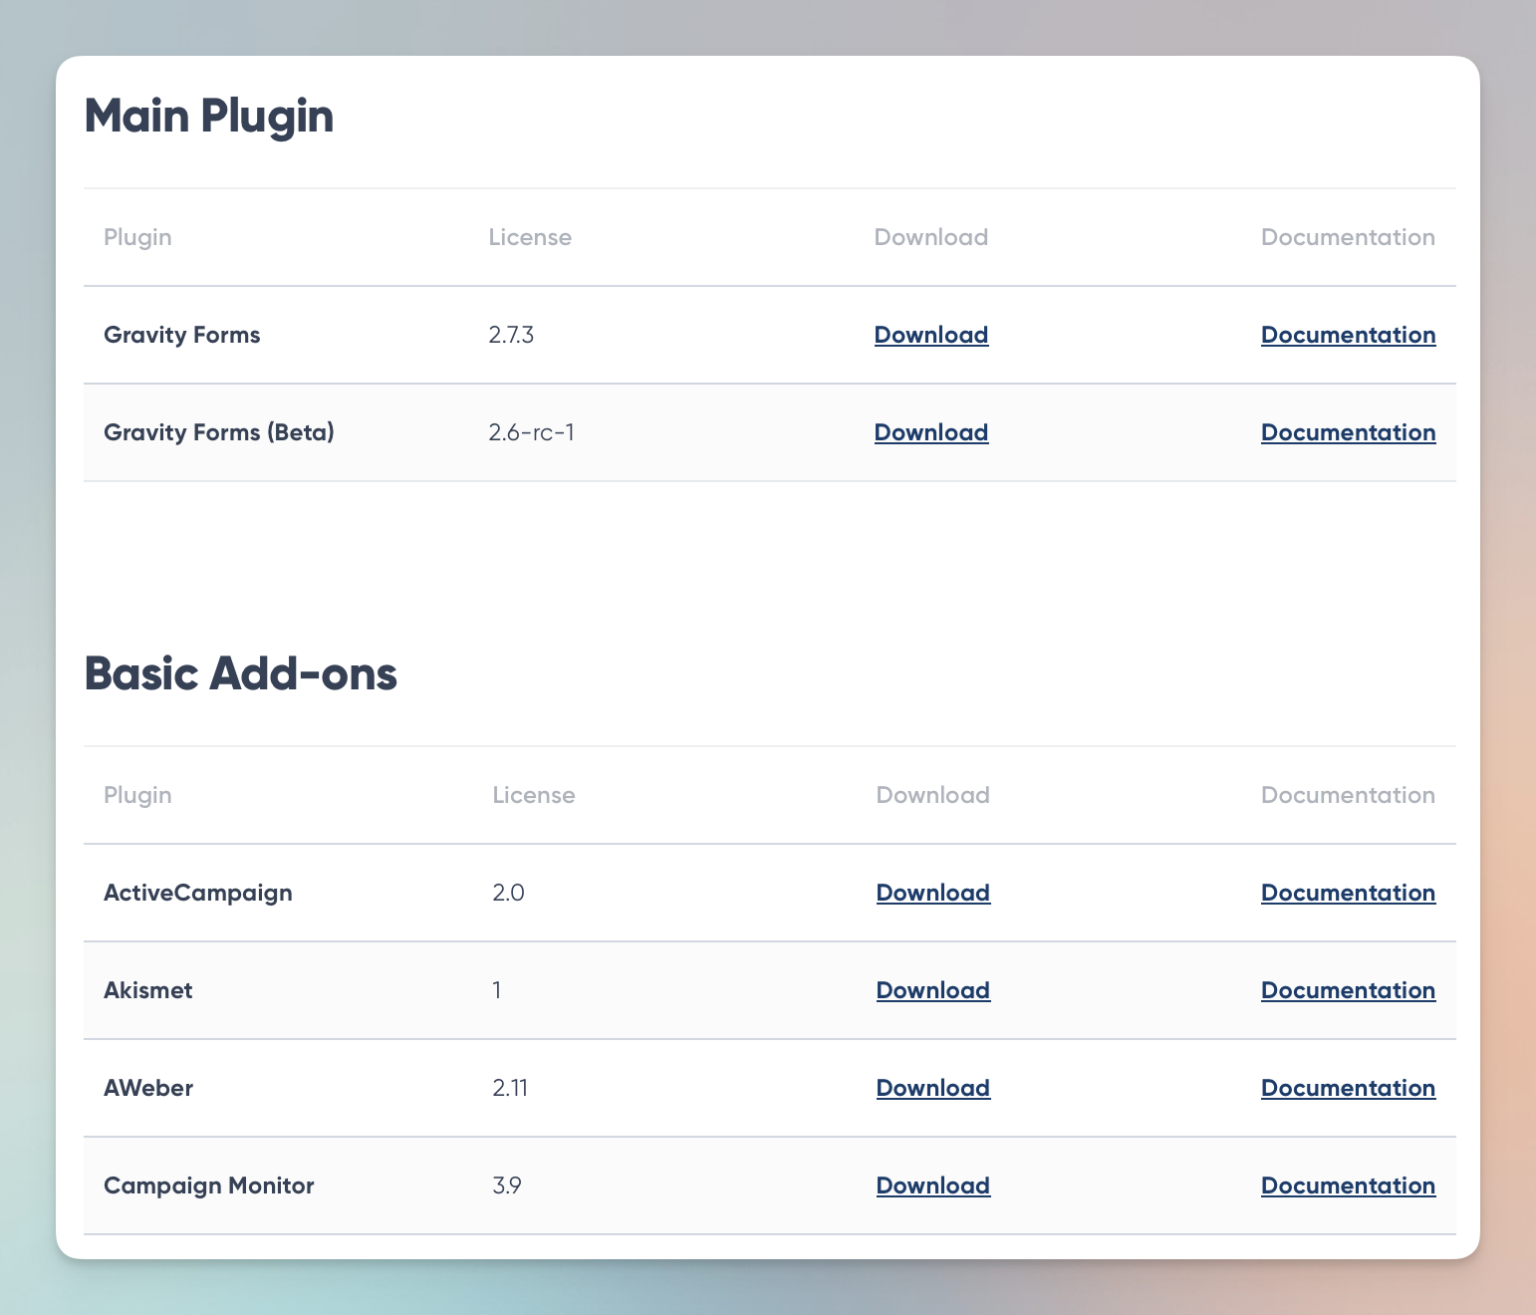Download the Gravity Forms 2.7.3 plugin
Screen dimensions: 1536x1315
pyautogui.click(x=930, y=335)
